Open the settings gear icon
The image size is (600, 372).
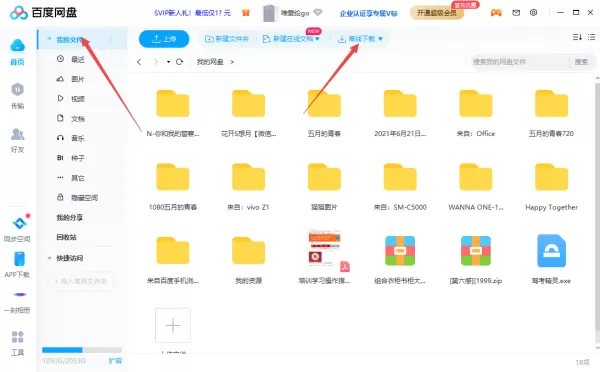click(533, 13)
